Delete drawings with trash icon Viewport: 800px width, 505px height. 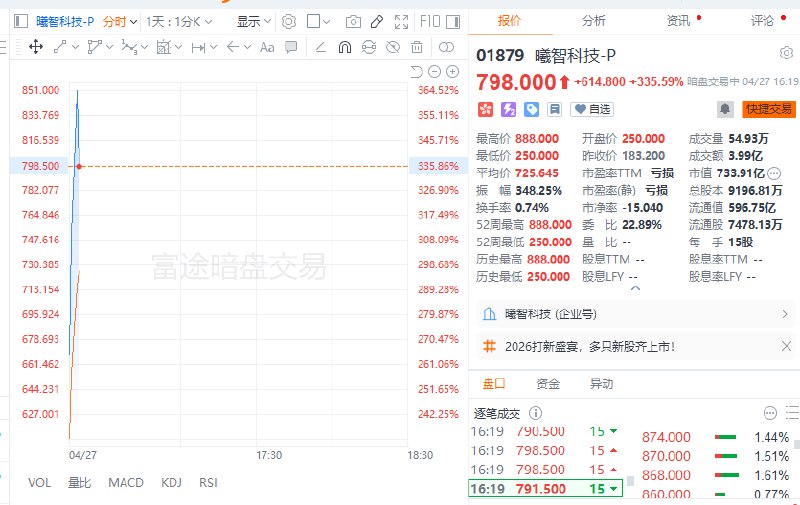(417, 47)
